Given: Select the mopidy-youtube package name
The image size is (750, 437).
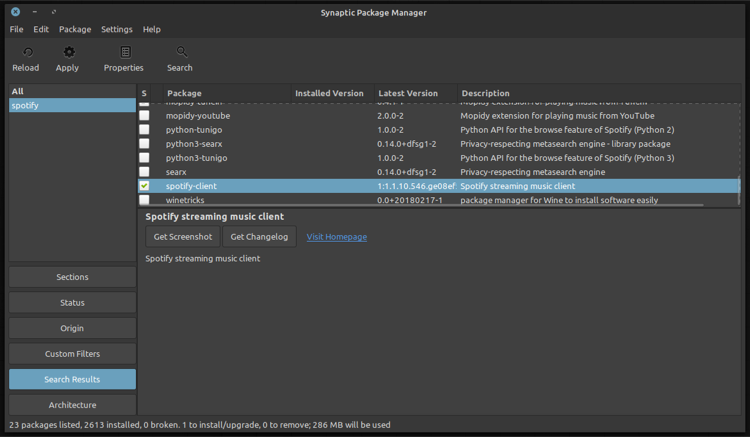Looking at the screenshot, I should pos(198,116).
